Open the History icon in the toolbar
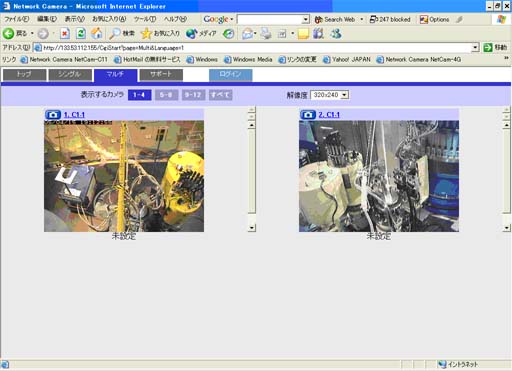The height and width of the screenshot is (371, 512). [229, 33]
